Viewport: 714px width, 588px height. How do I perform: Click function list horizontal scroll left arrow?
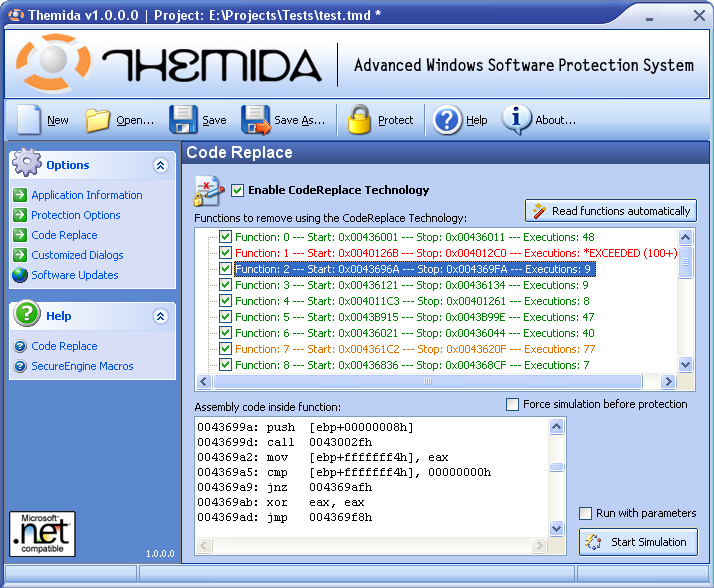204,381
